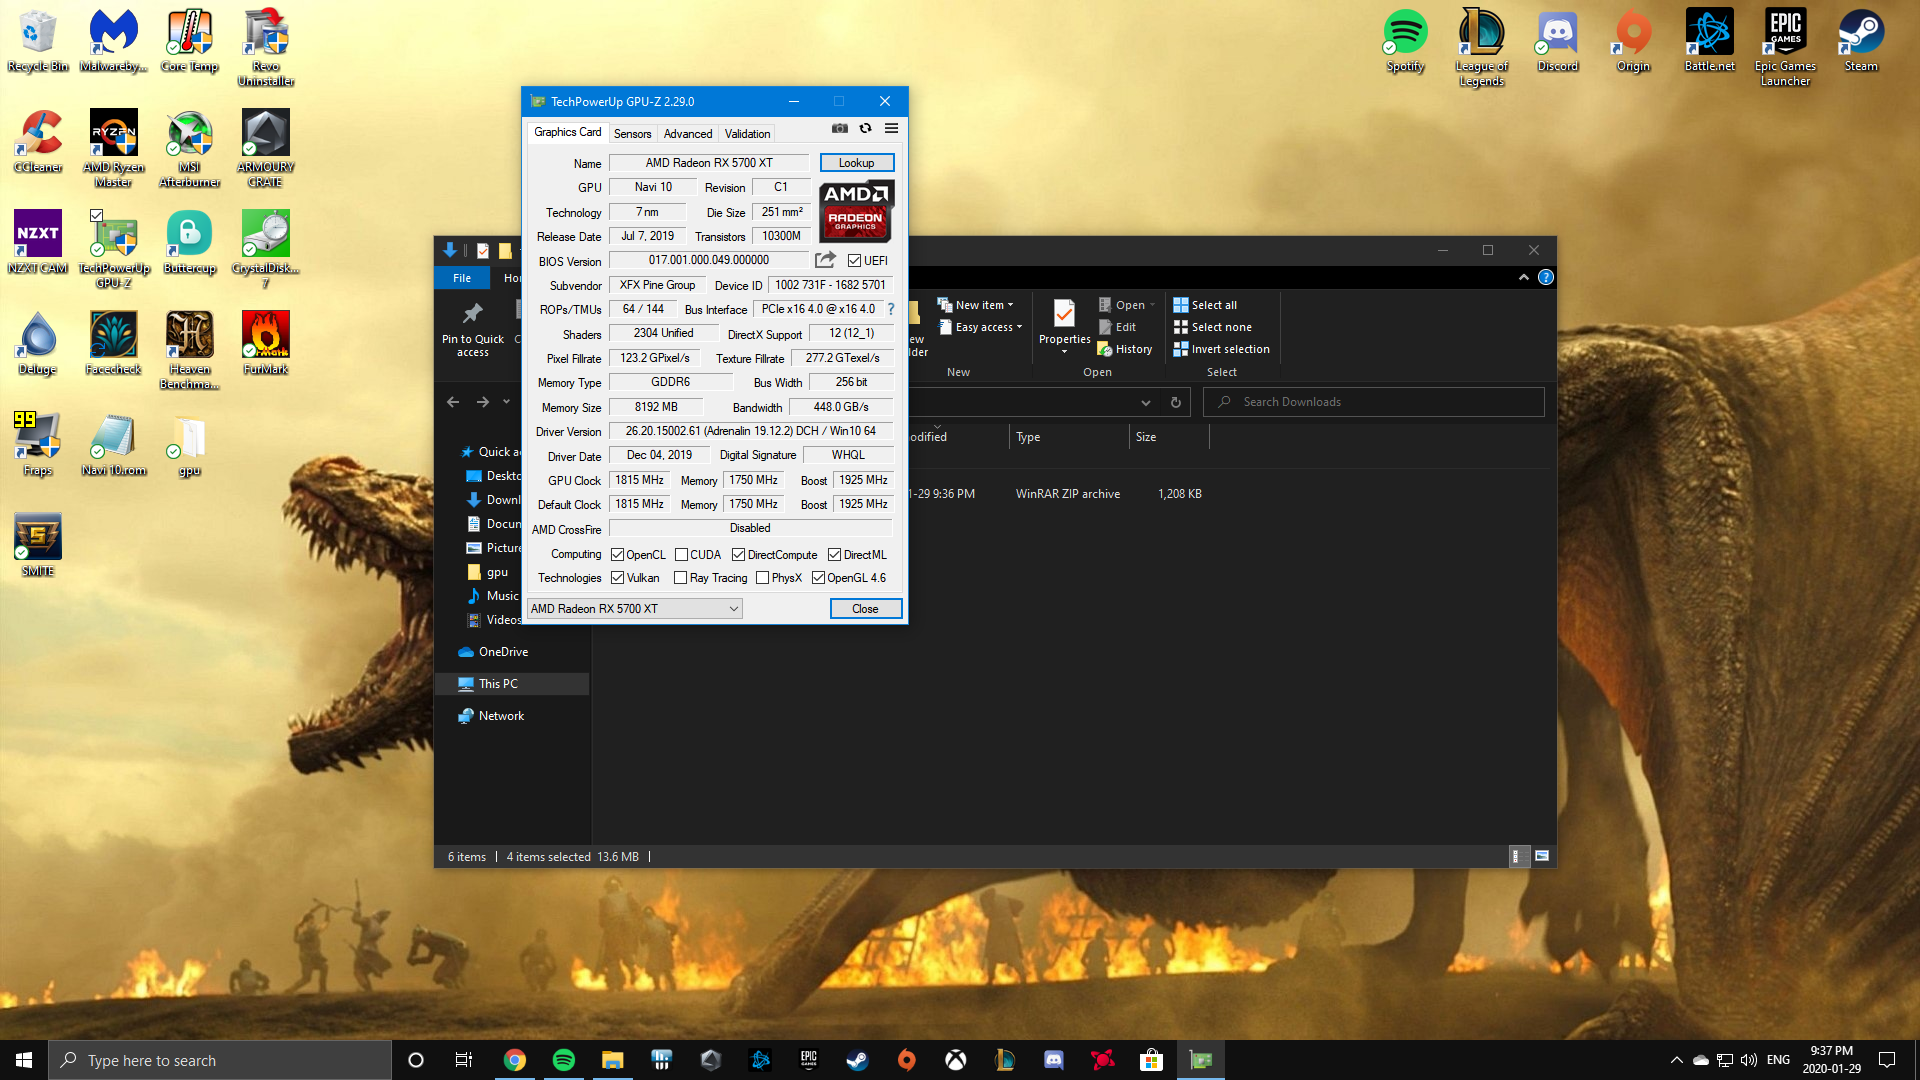
Task: Click Invert selection in Explorer ribbon
Action: pyautogui.click(x=1221, y=349)
